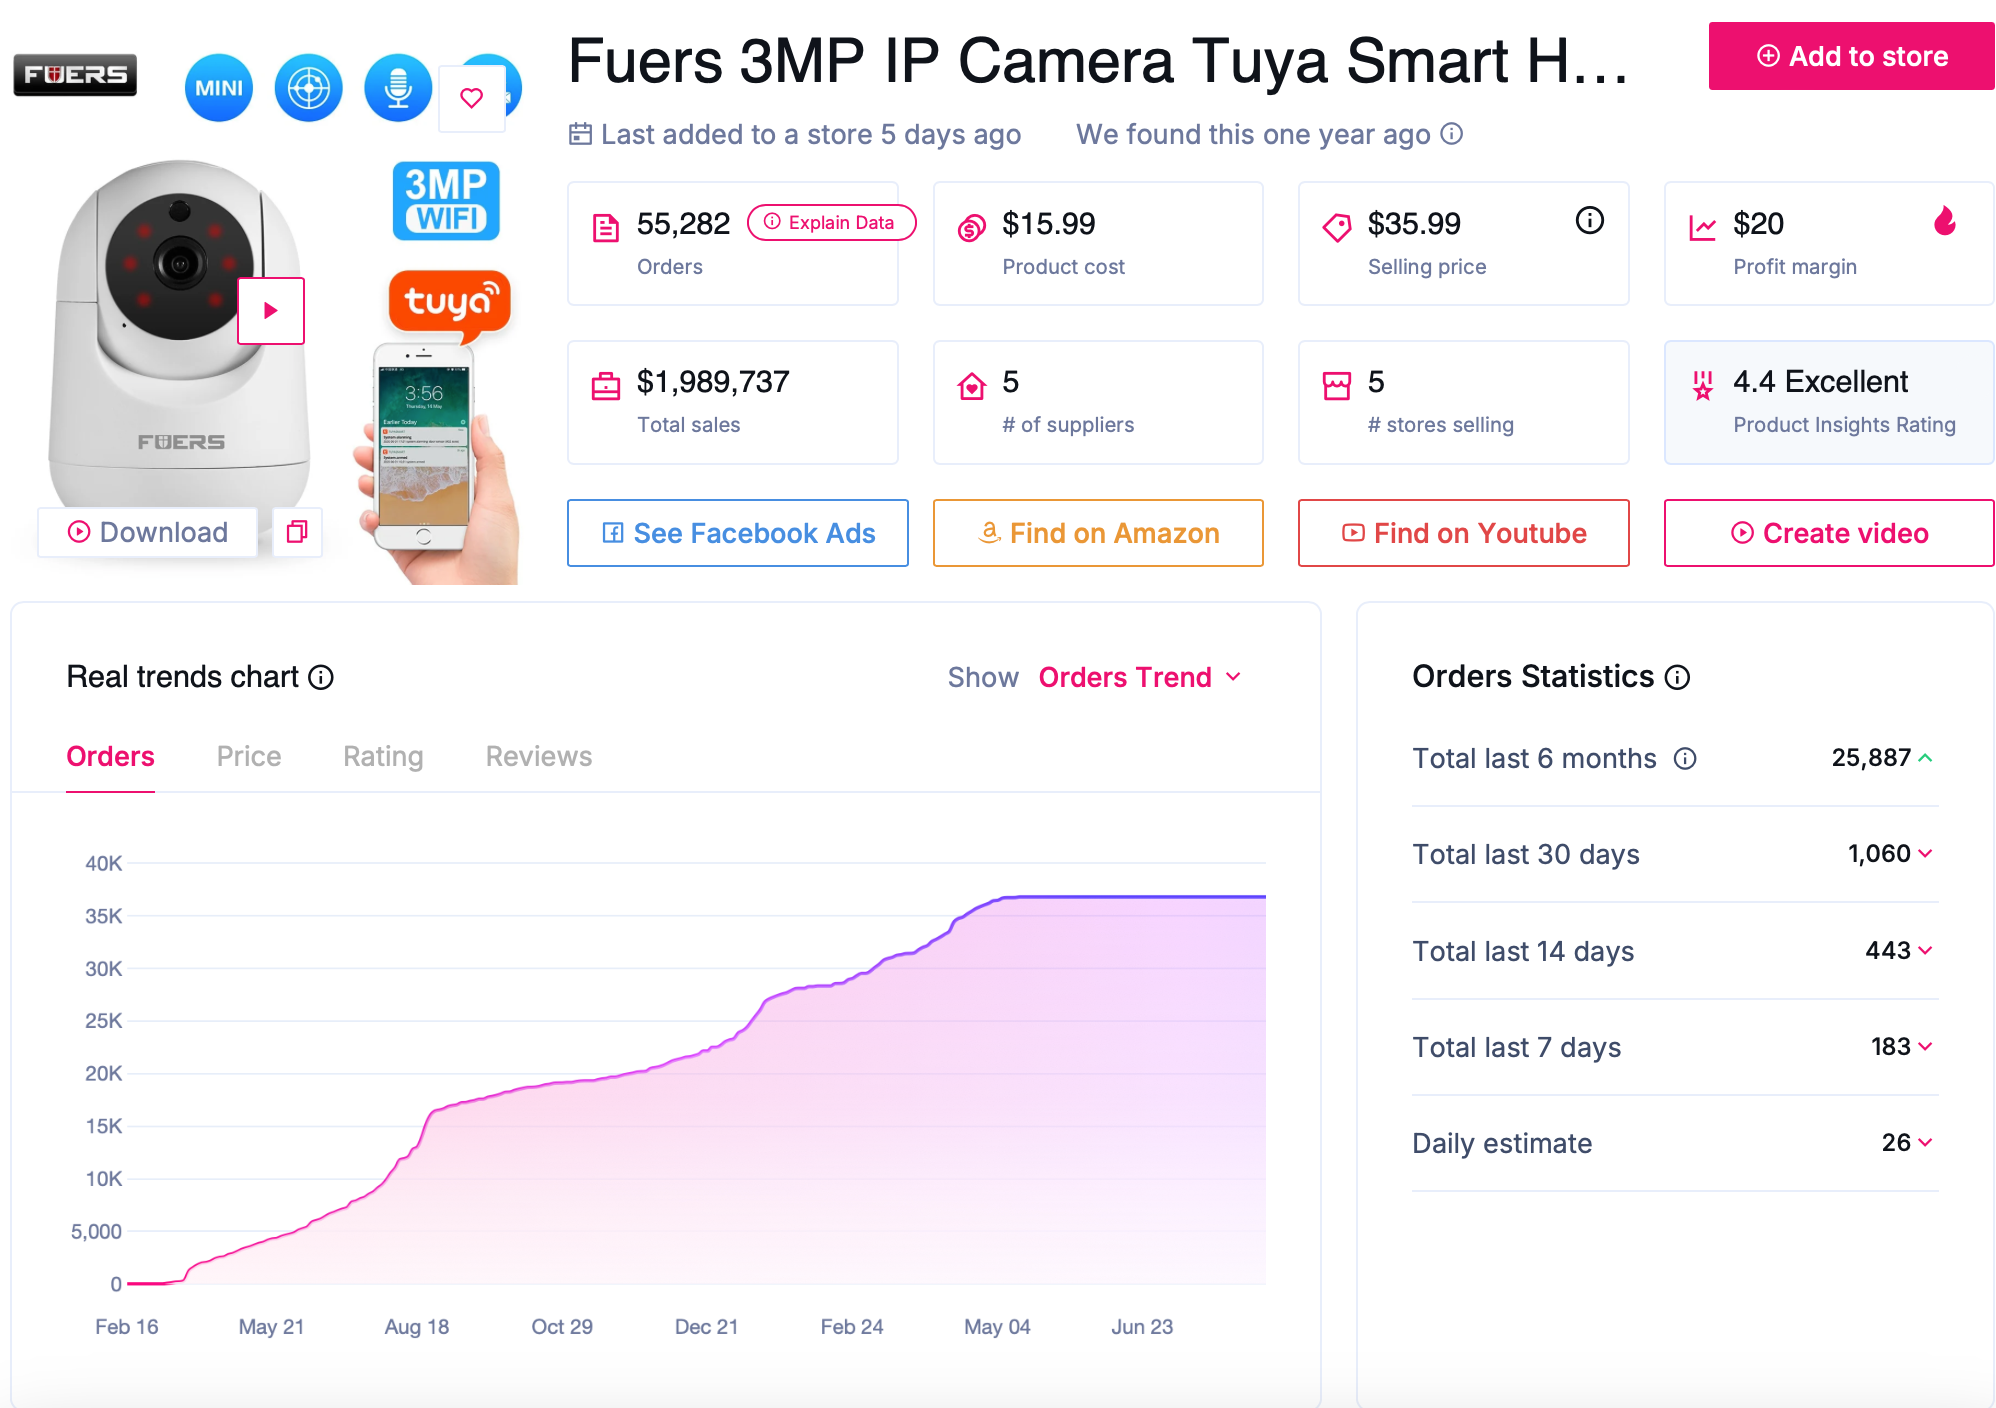The image size is (1996, 1408).
Task: Click the profit margin chart icon
Action: tap(1702, 228)
